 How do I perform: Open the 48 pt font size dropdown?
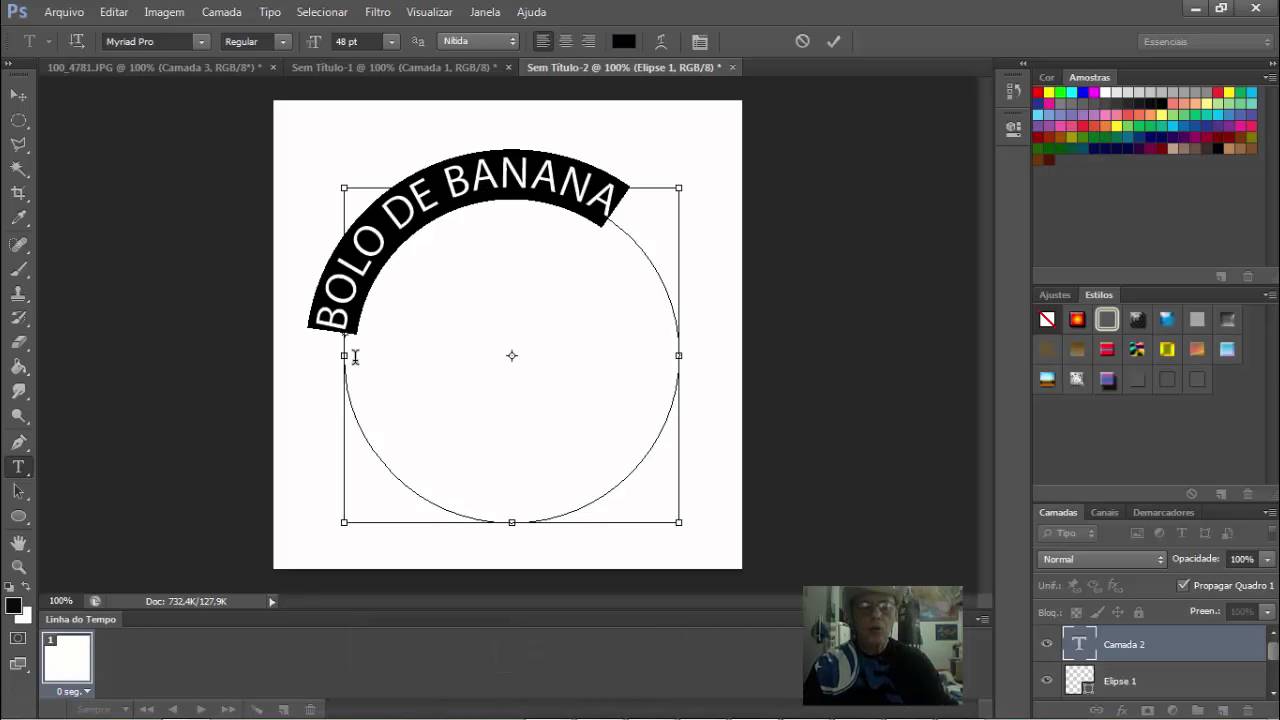(x=391, y=42)
